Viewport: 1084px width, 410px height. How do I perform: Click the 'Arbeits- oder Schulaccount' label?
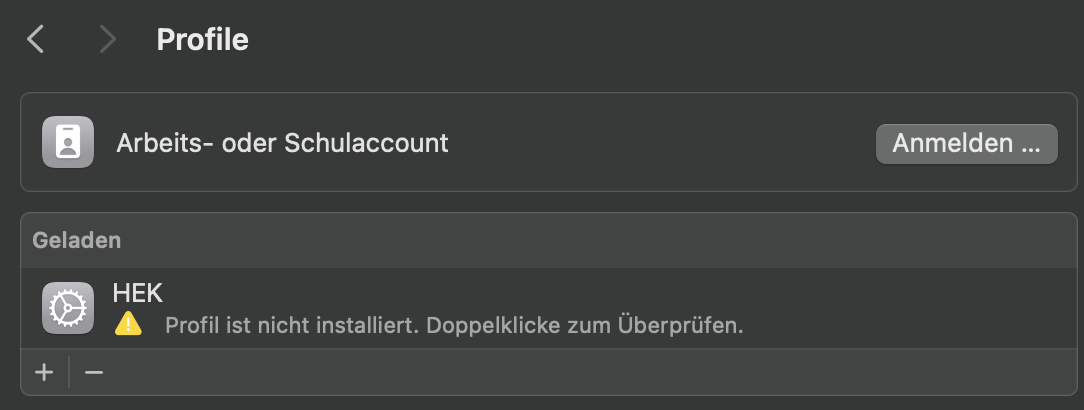[x=282, y=143]
